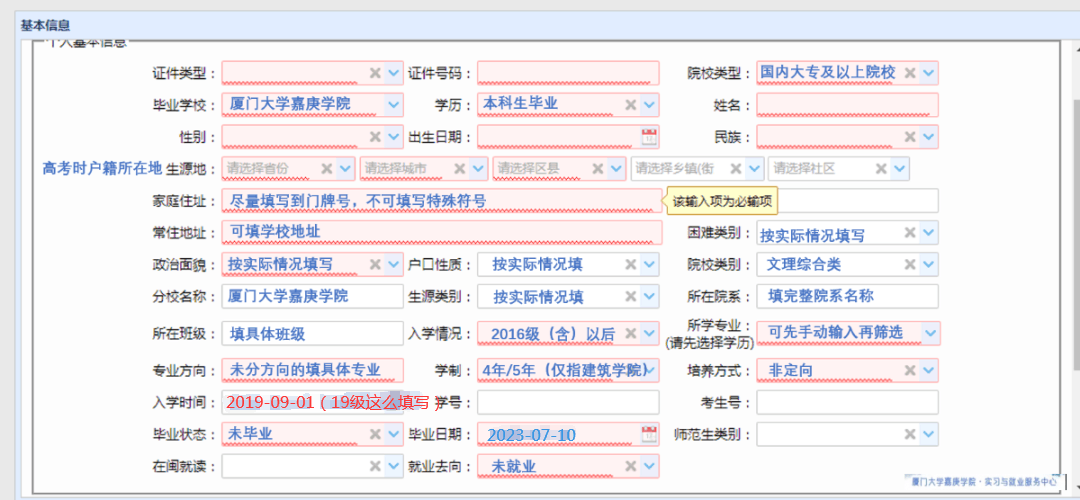This screenshot has width=1080, height=500.
Task: Open the 户口性质 dropdown arrow
Action: [650, 264]
